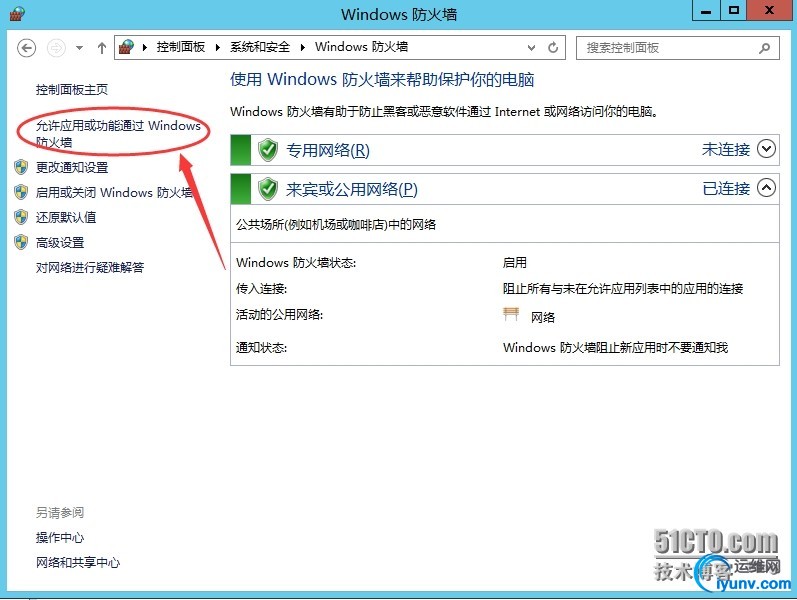The height and width of the screenshot is (600, 797).
Task: Open 还原默认值 link
Action: tap(66, 218)
